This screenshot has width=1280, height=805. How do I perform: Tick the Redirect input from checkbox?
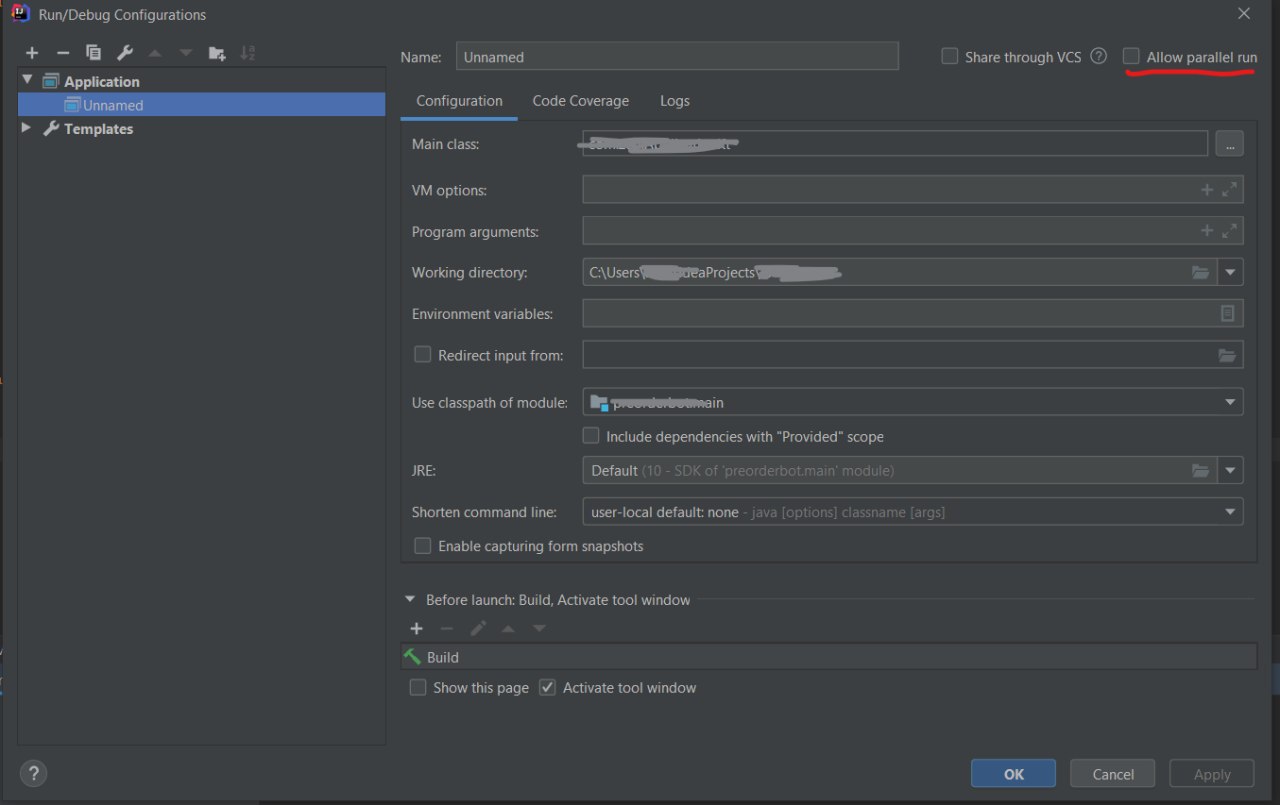(x=422, y=355)
